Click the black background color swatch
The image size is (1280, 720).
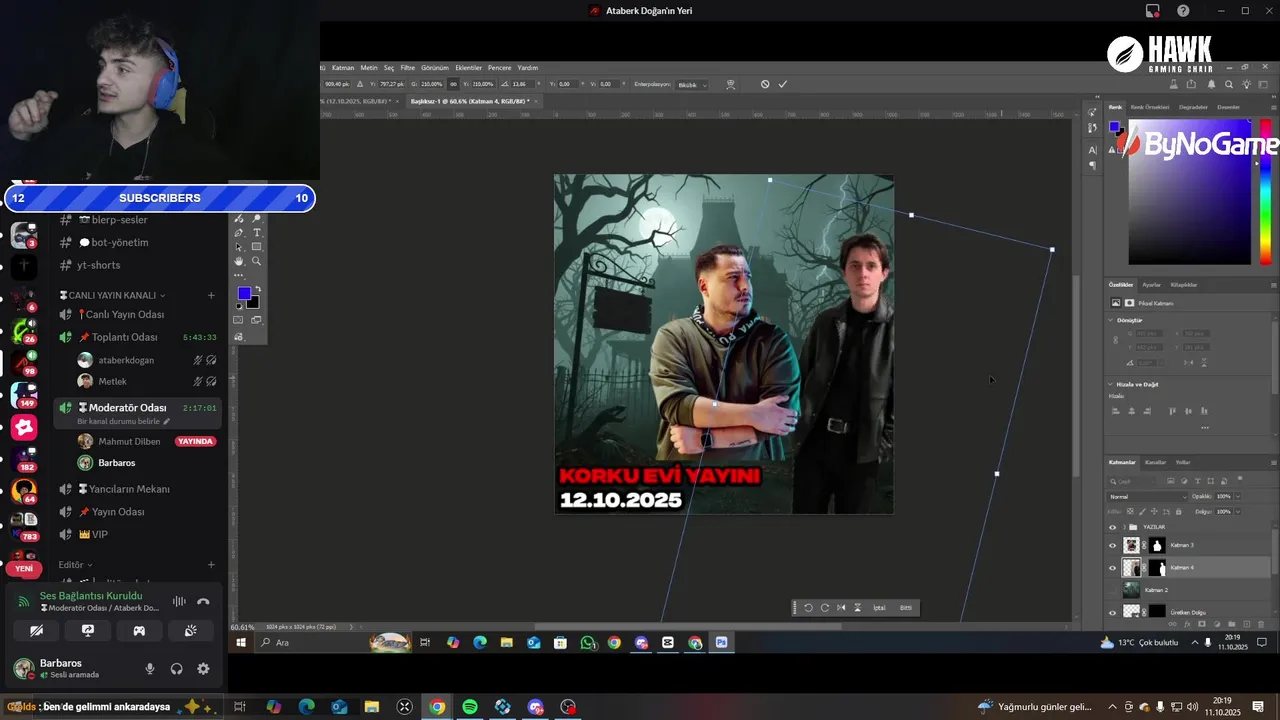coord(254,303)
